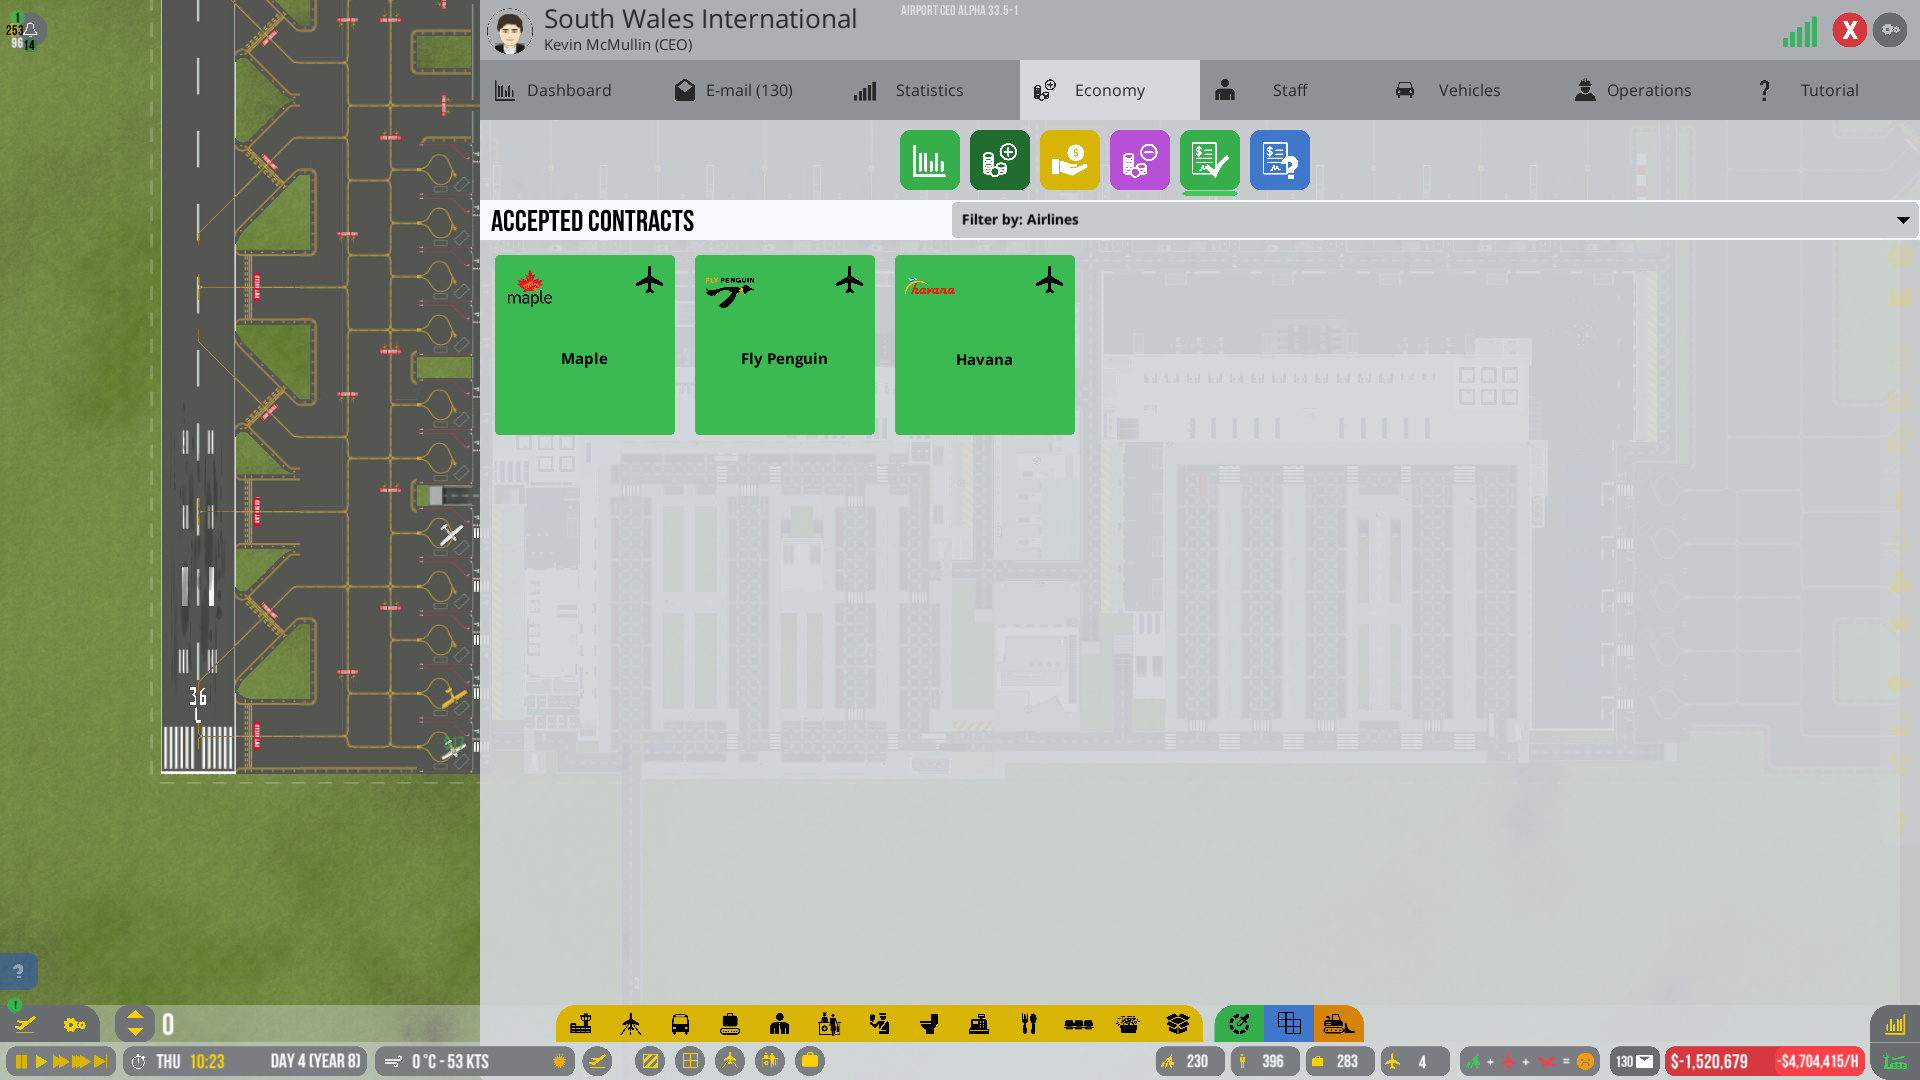Select the orange bulldozer demolish tool

(x=1338, y=1024)
